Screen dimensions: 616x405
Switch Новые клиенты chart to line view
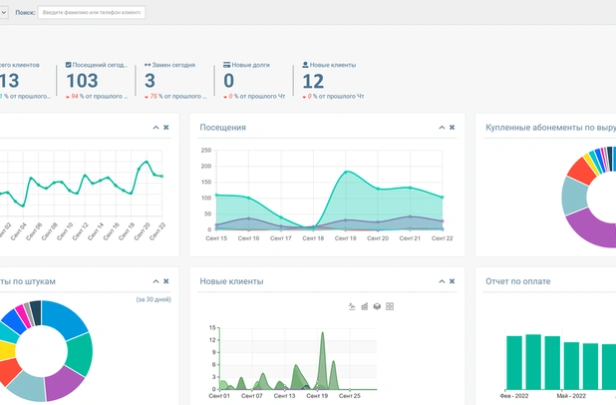[351, 306]
